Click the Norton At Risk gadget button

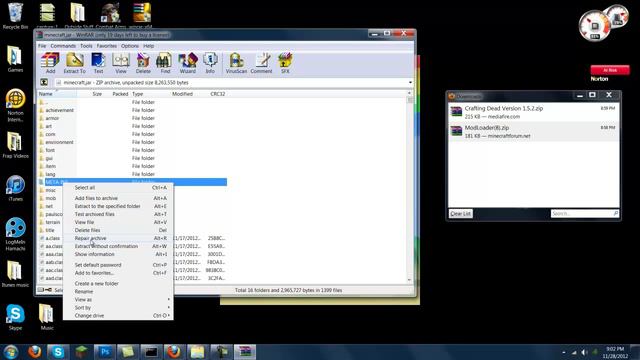[x=610, y=70]
